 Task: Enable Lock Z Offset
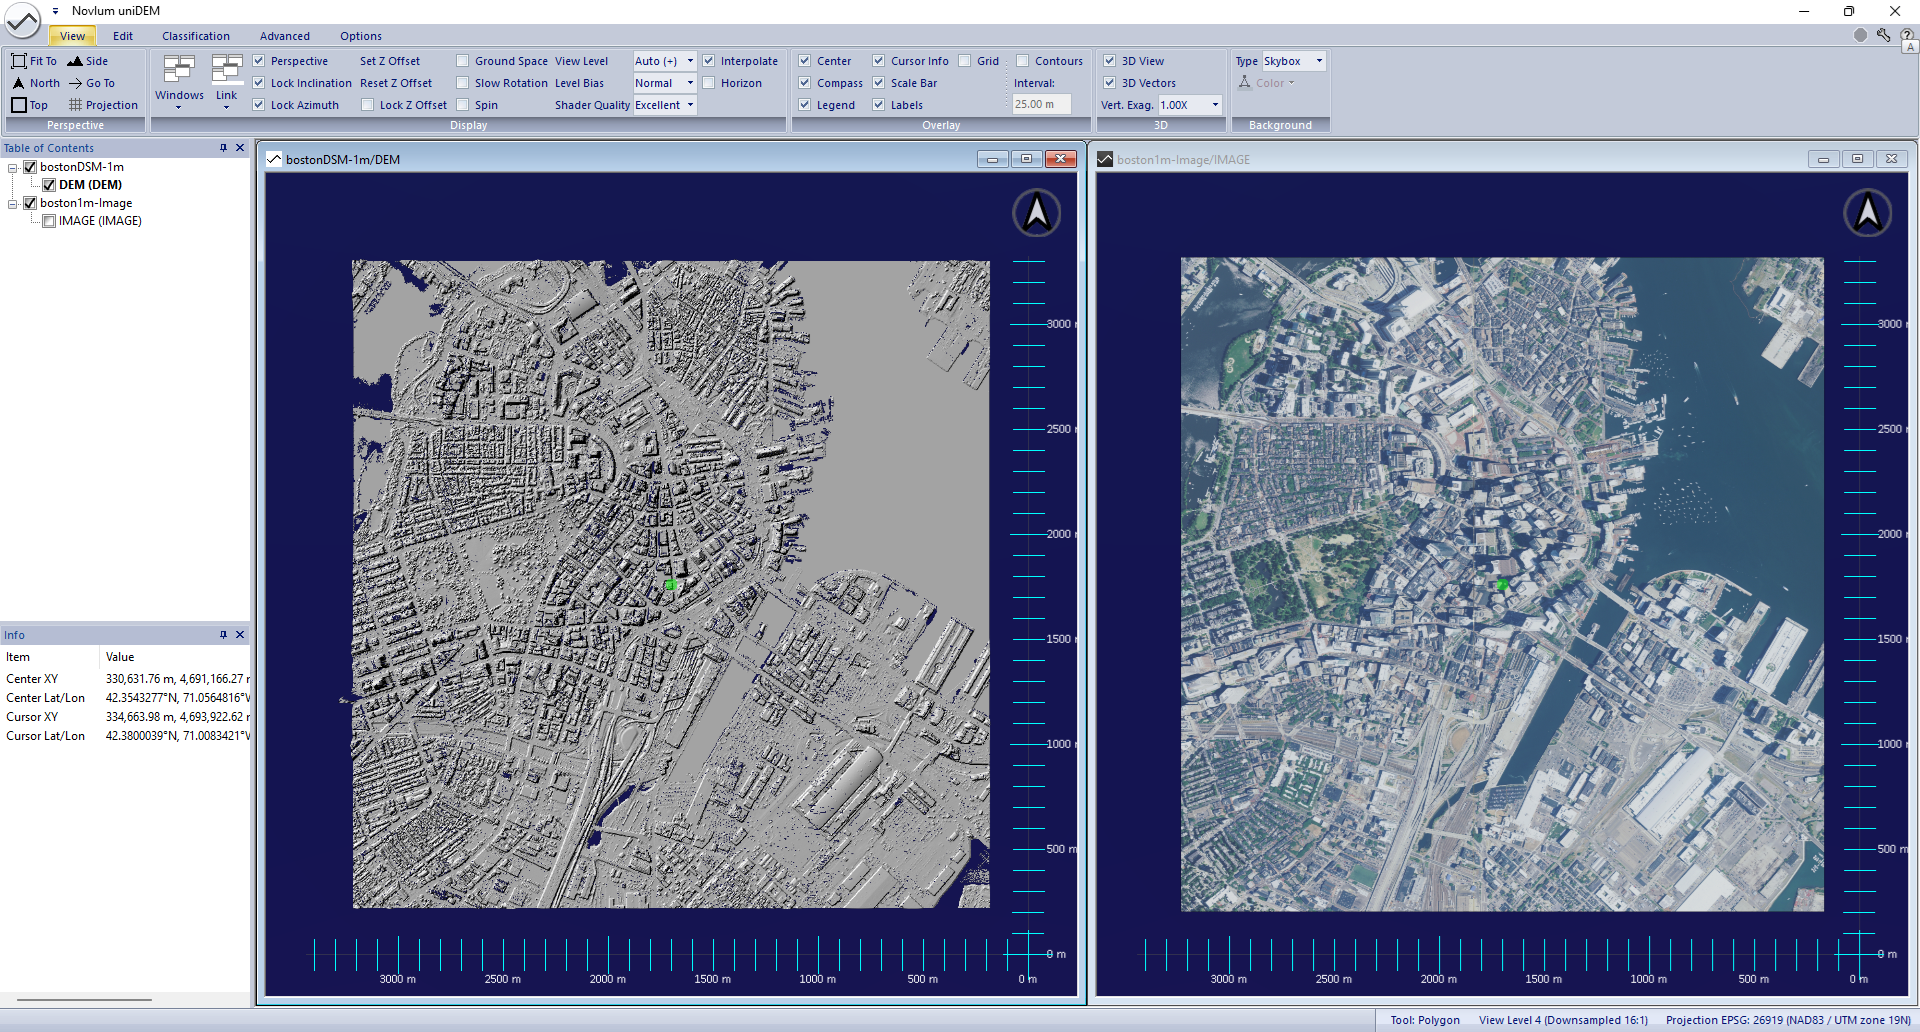point(368,105)
